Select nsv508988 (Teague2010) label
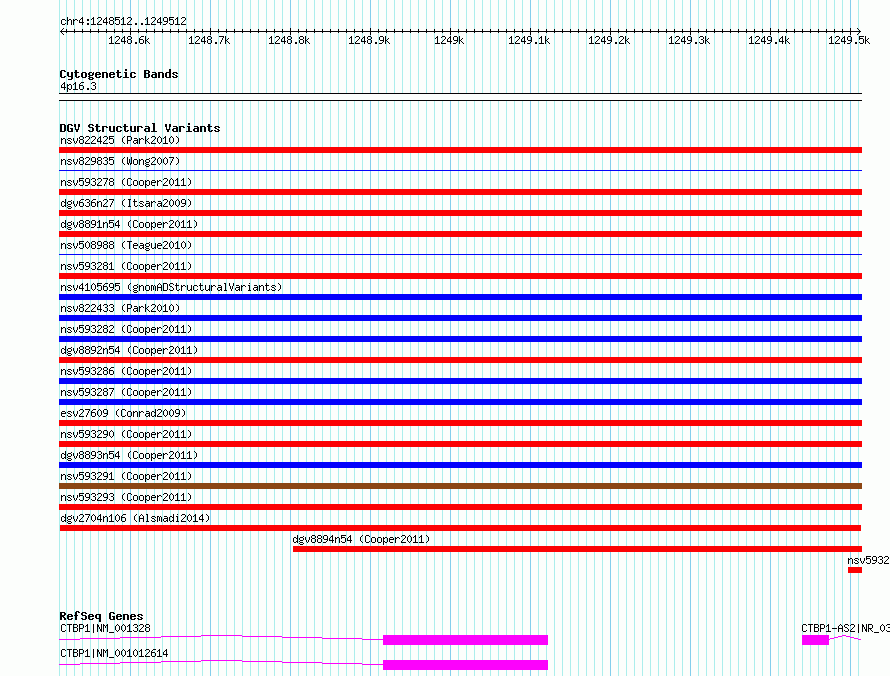 (126, 245)
